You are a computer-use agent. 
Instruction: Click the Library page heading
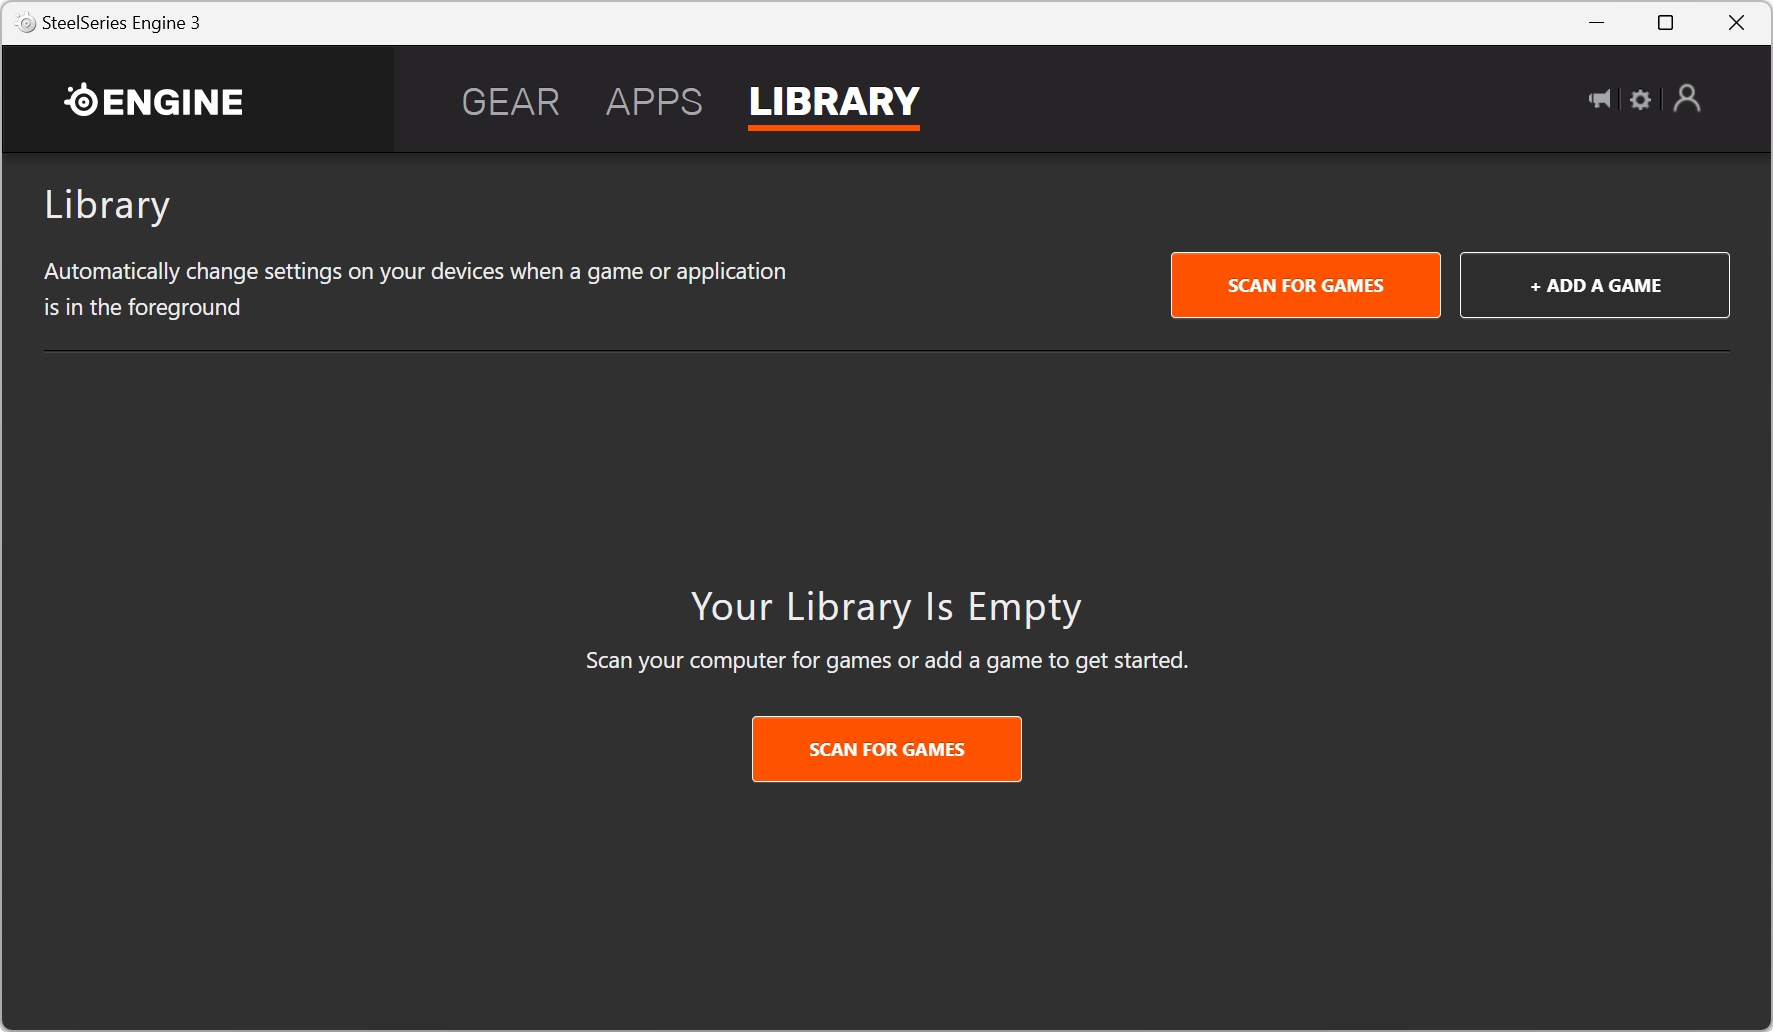107,205
